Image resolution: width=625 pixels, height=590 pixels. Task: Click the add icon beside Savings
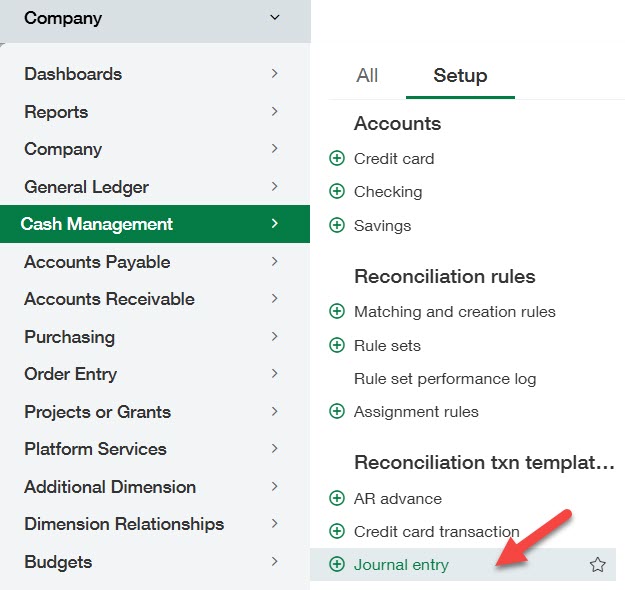(336, 226)
